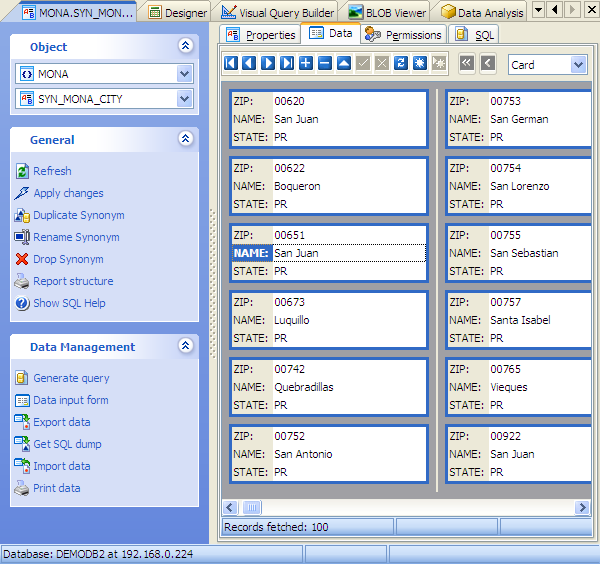Click the horizontal scrollbar right arrow
Viewport: 600px width, 564px height.
tap(582, 507)
